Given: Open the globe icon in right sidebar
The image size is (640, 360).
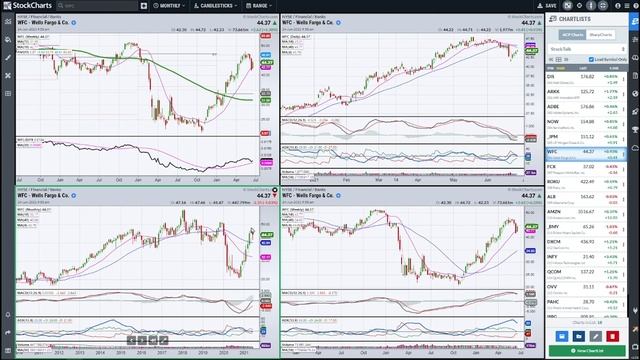Looking at the screenshot, I should tap(635, 93).
